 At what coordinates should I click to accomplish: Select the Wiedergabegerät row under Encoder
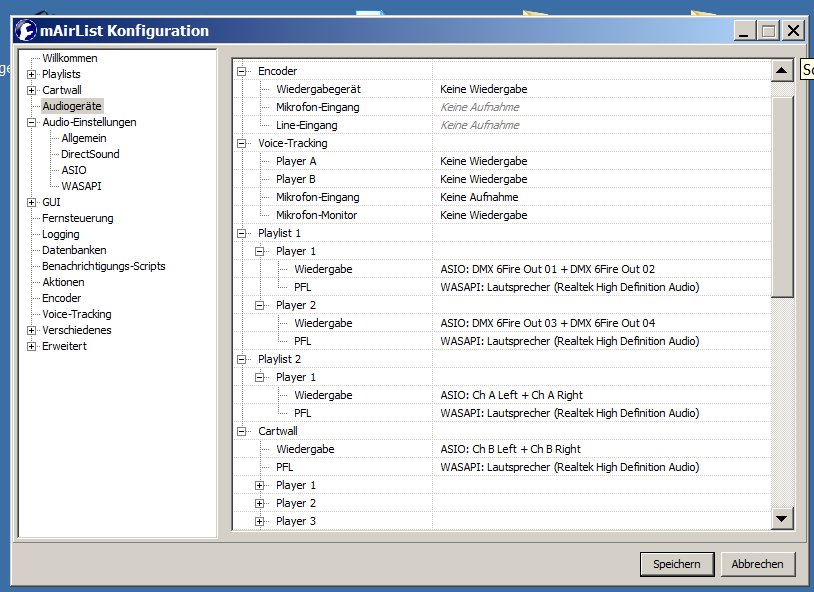click(x=503, y=89)
